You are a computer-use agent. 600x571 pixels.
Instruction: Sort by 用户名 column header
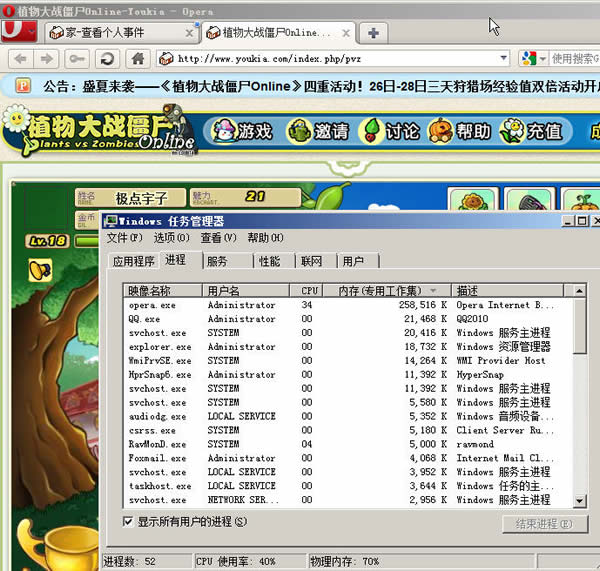(246, 291)
